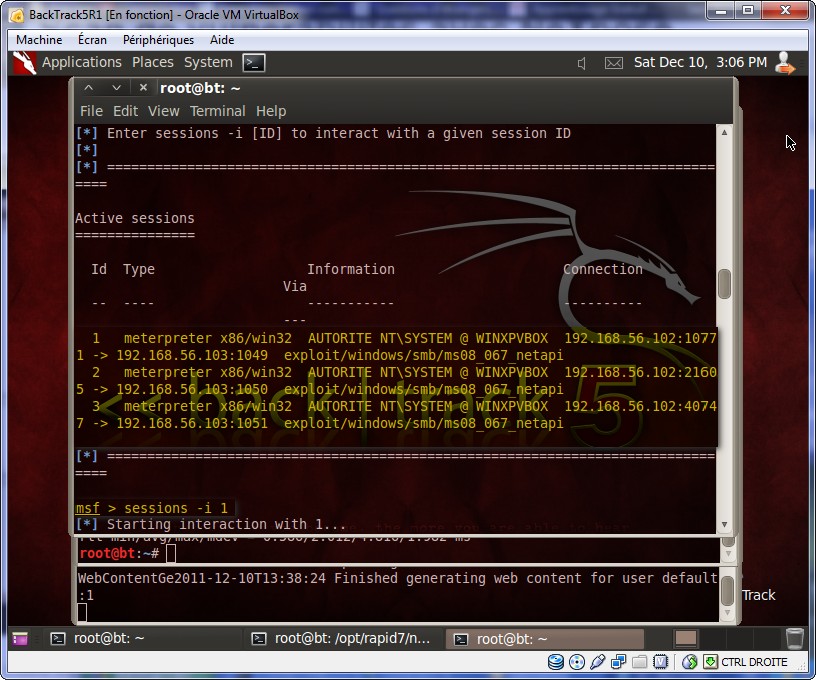Viewport: 816px width, 680px height.
Task: Open the Périphériques menu in VirtualBox
Action: [x=158, y=40]
